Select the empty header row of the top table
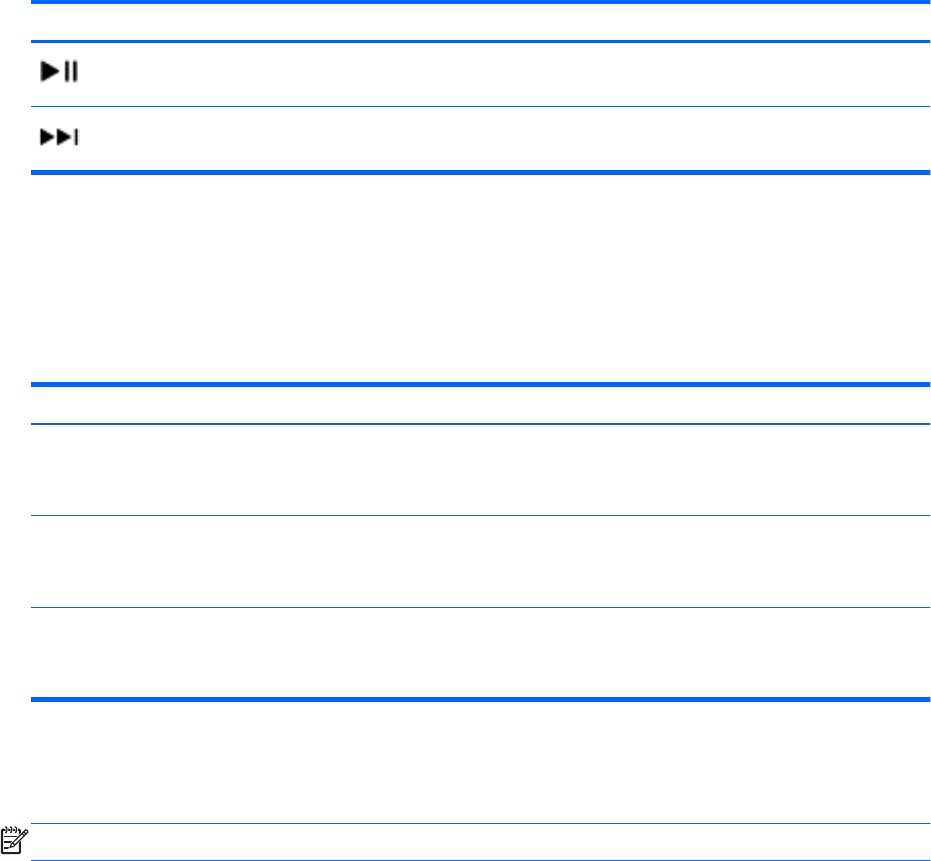 pos(480,22)
